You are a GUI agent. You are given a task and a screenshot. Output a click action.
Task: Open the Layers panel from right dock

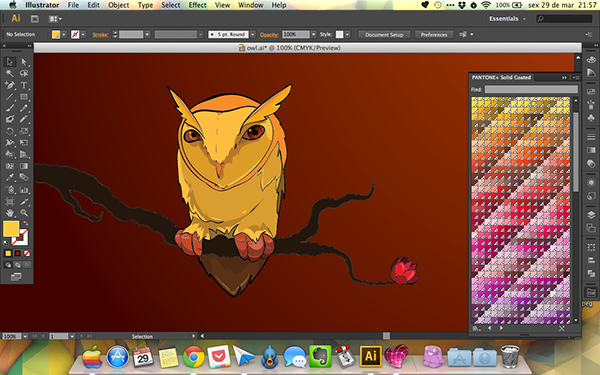(x=591, y=215)
